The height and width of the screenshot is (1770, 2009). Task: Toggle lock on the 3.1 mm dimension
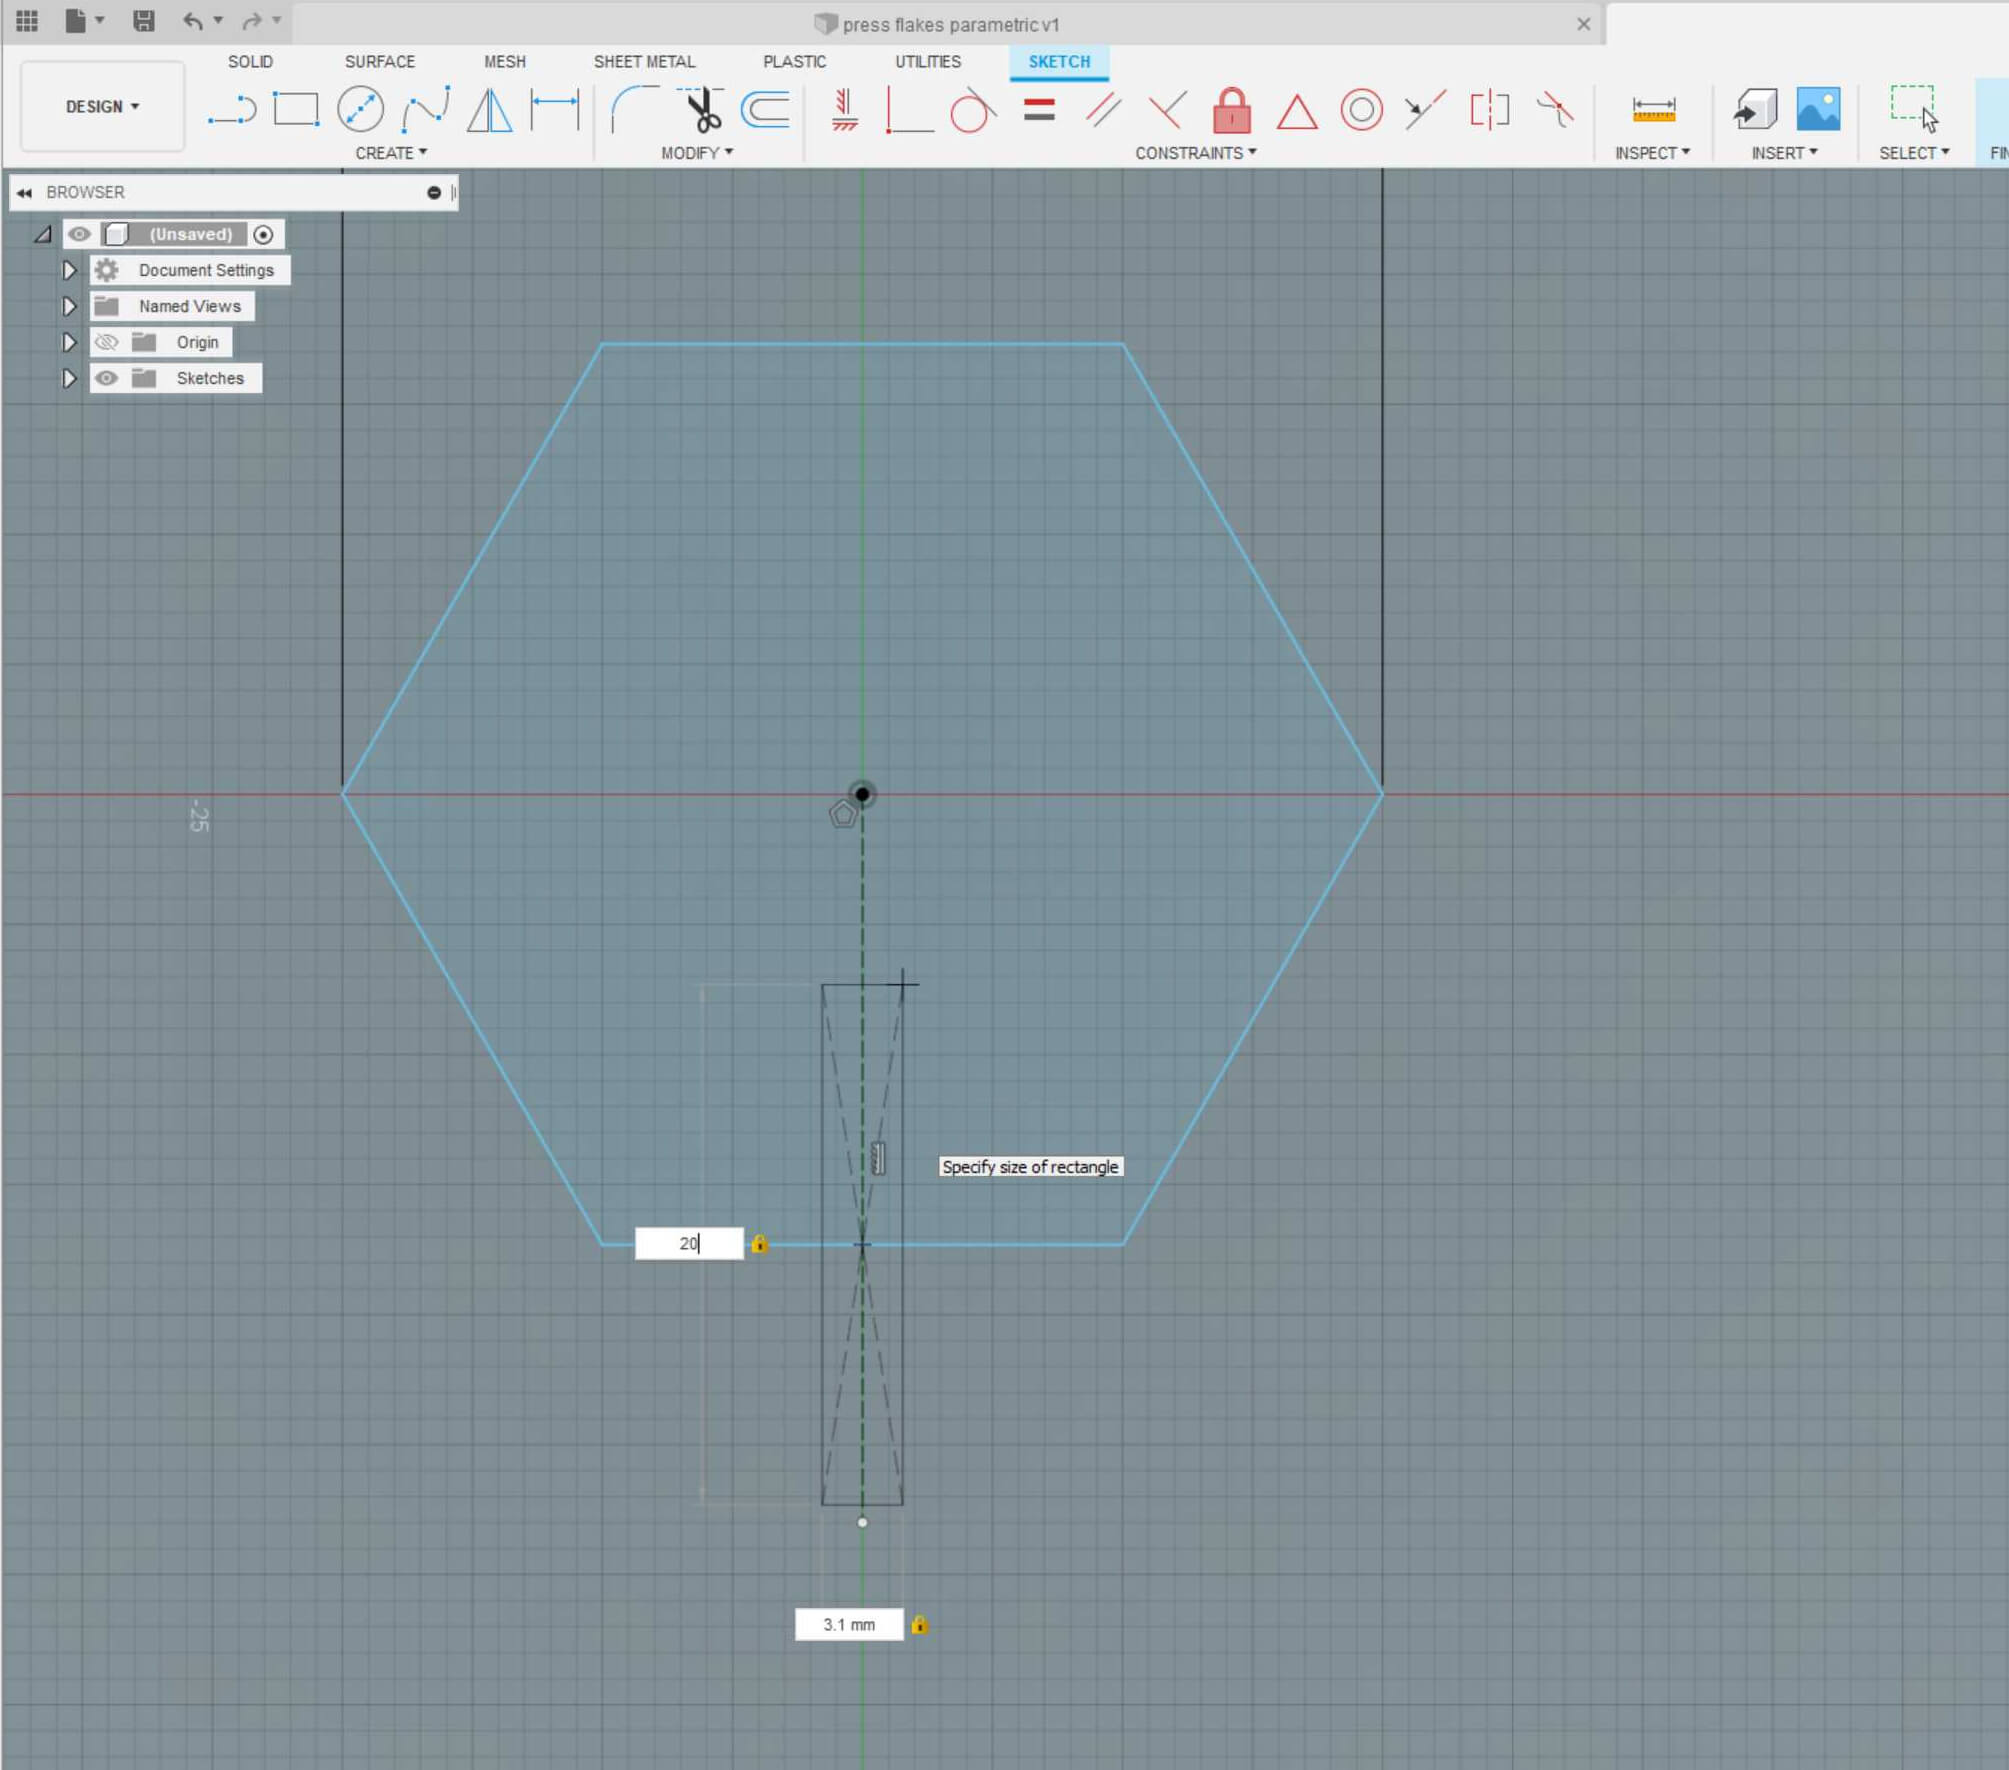[919, 1625]
